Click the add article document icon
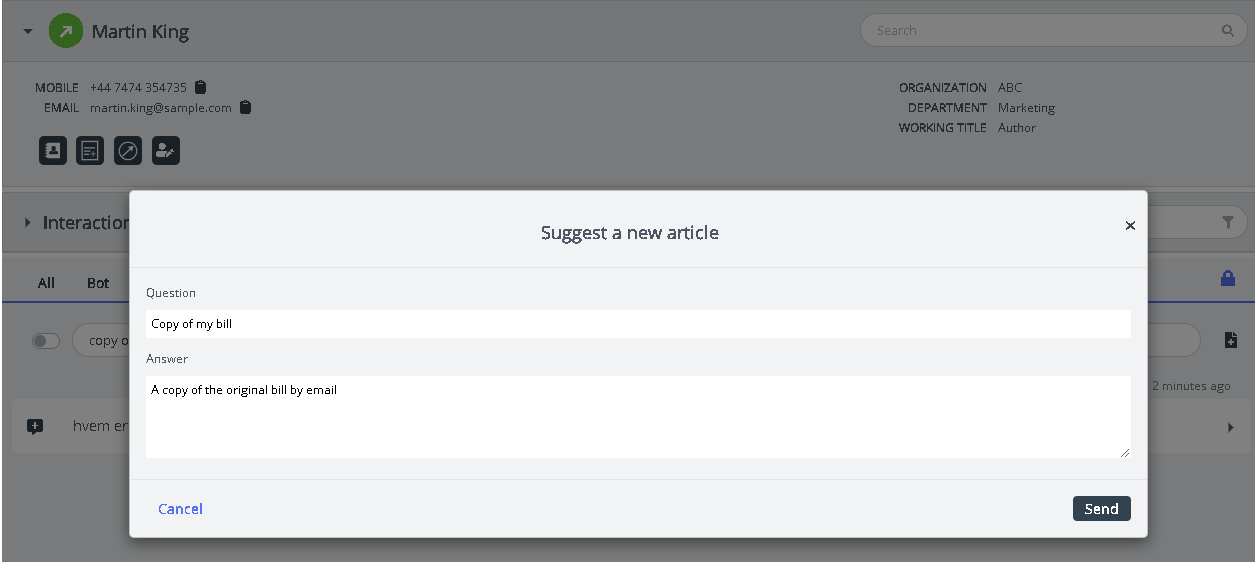Screen dimensions: 1255x562 pyautogui.click(x=1231, y=341)
